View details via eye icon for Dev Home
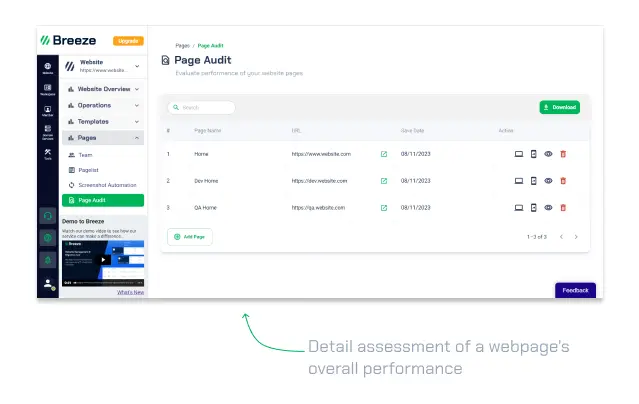 (548, 181)
